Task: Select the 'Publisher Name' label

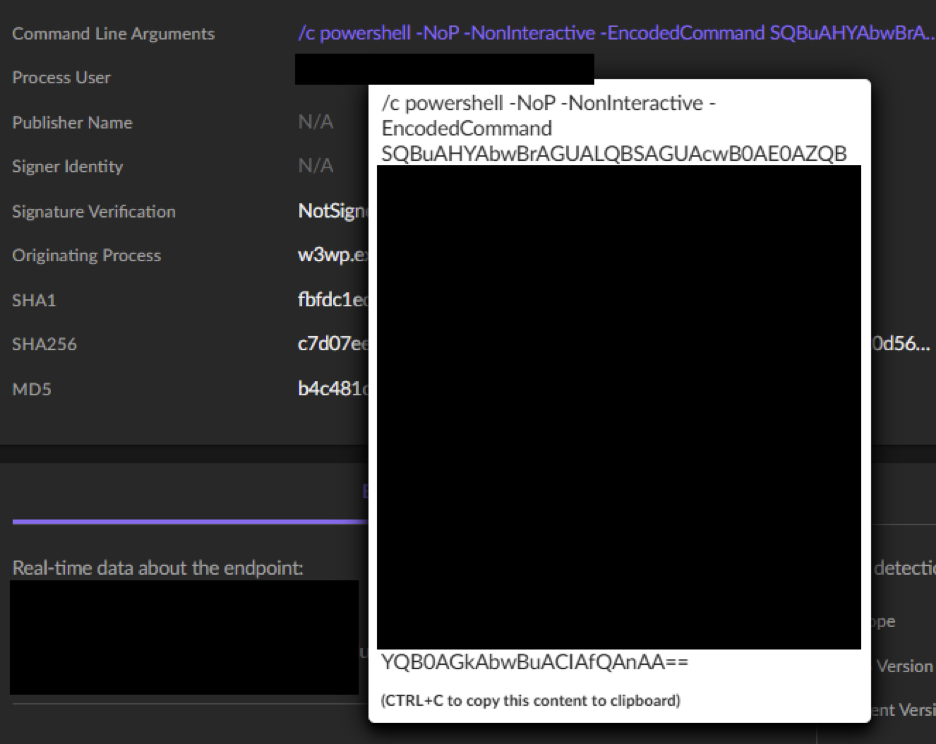Action: coord(72,122)
